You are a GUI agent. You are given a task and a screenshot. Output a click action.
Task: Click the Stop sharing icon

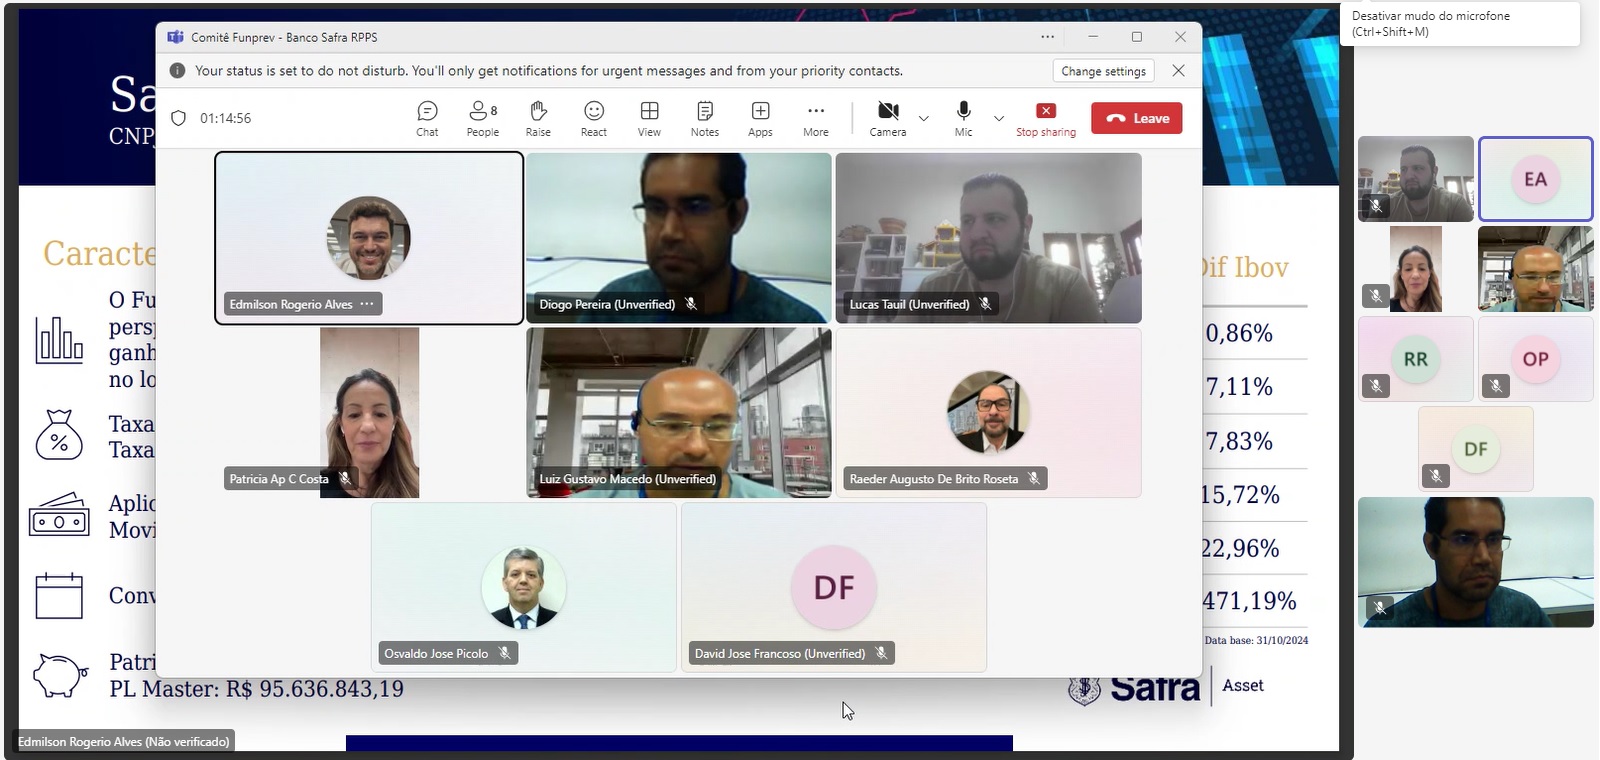(1045, 111)
